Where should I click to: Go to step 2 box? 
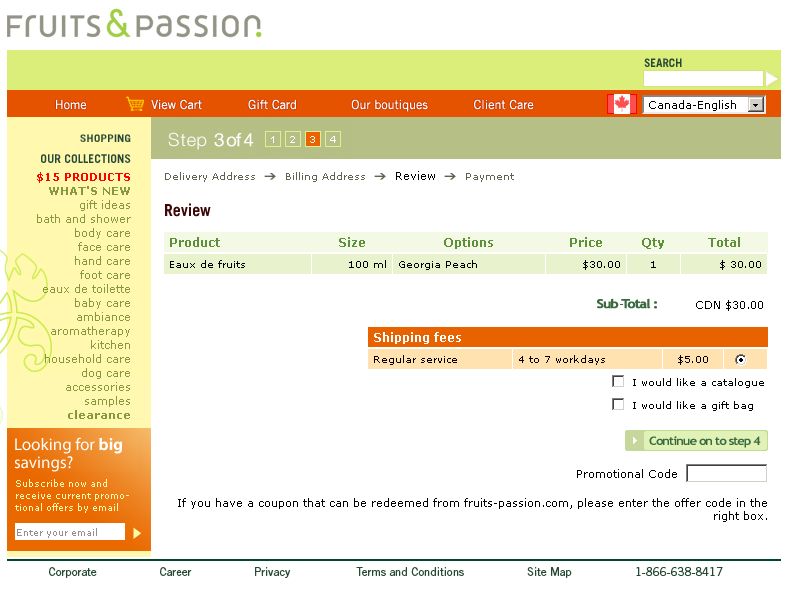click(x=292, y=139)
